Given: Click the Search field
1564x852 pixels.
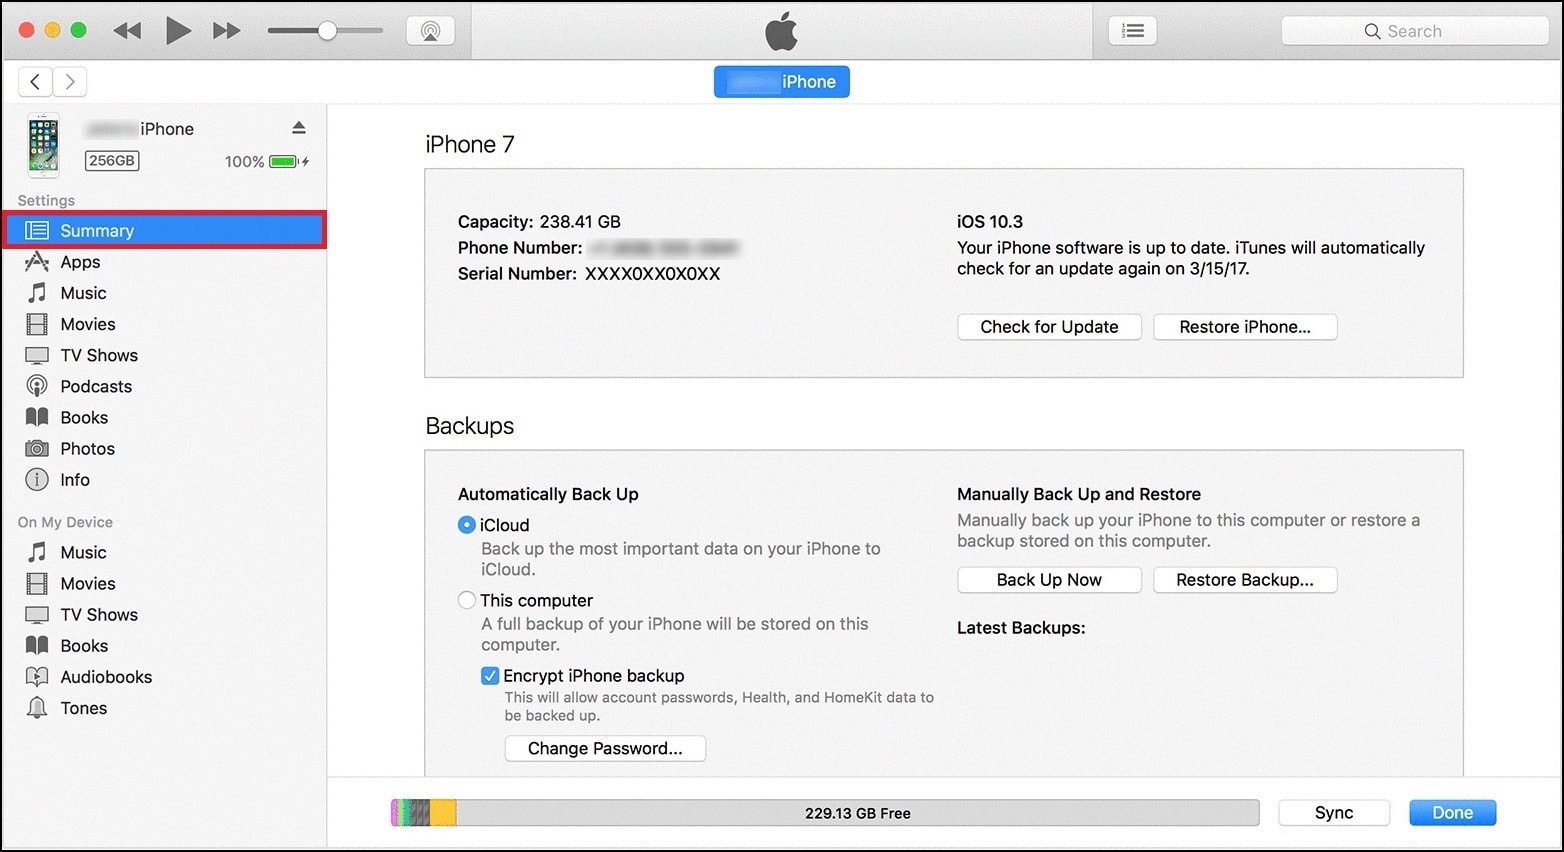Looking at the screenshot, I should [x=1414, y=31].
